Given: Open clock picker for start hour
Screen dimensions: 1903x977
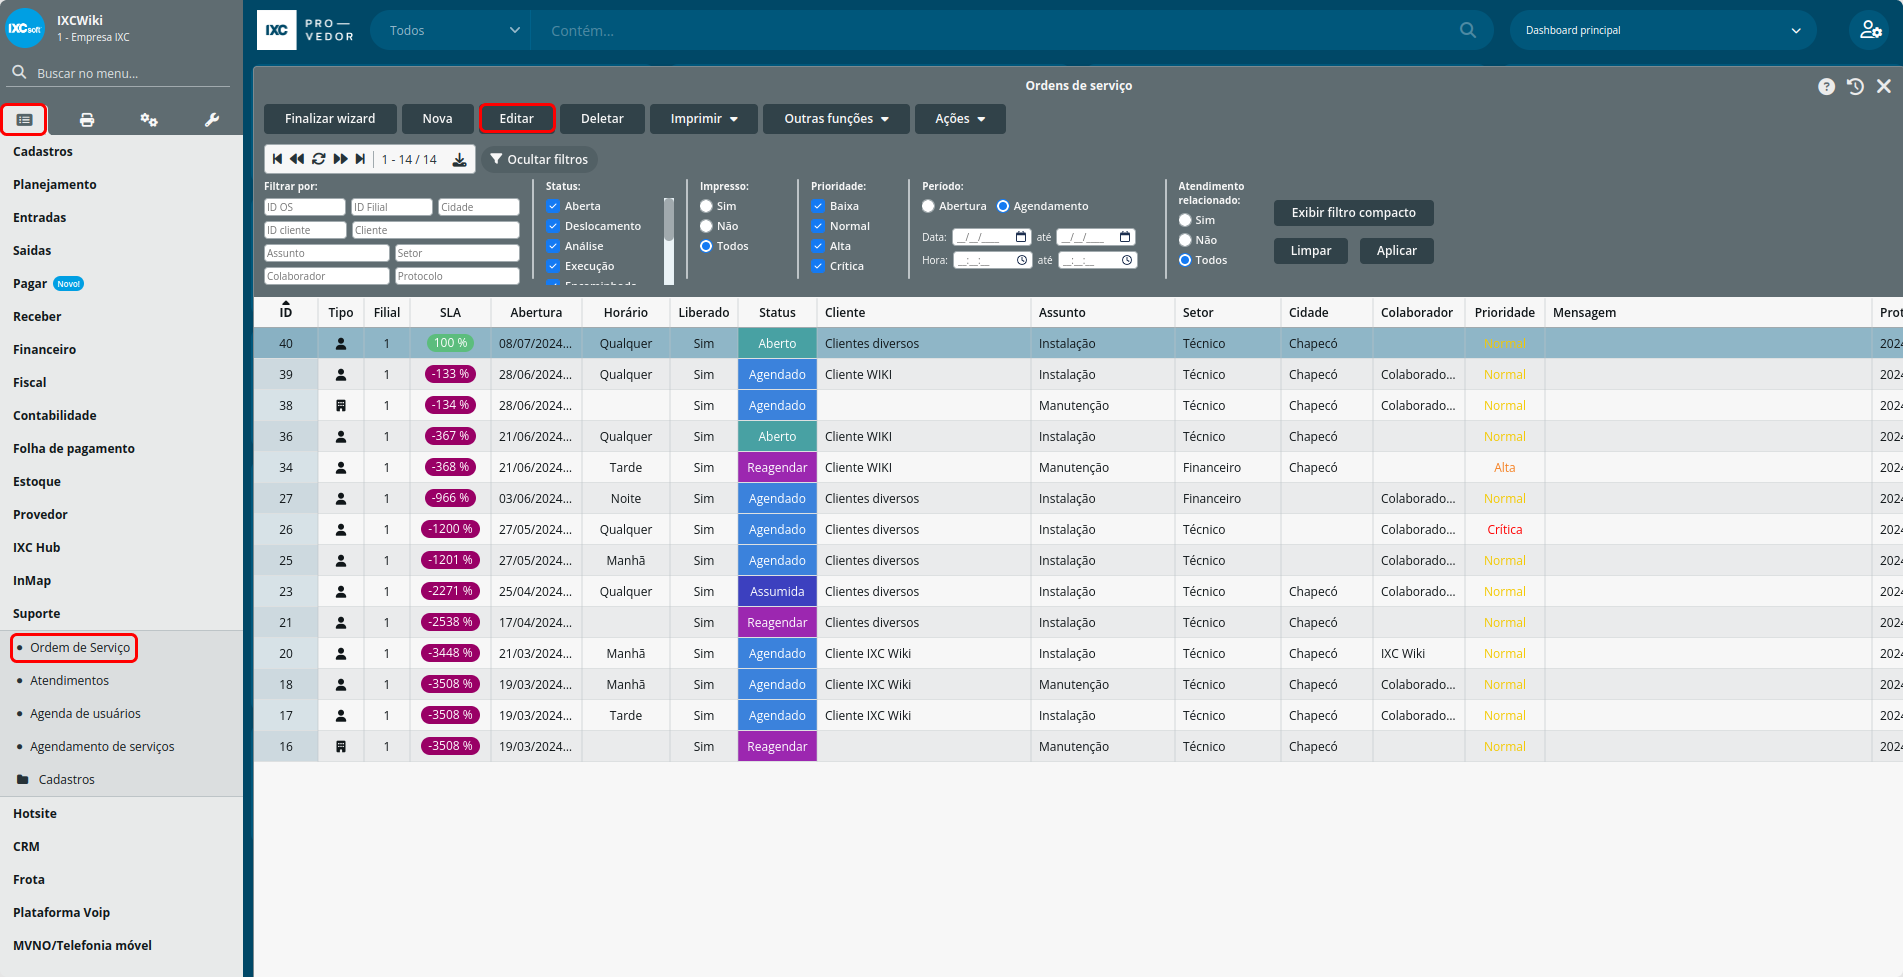Looking at the screenshot, I should (1022, 260).
